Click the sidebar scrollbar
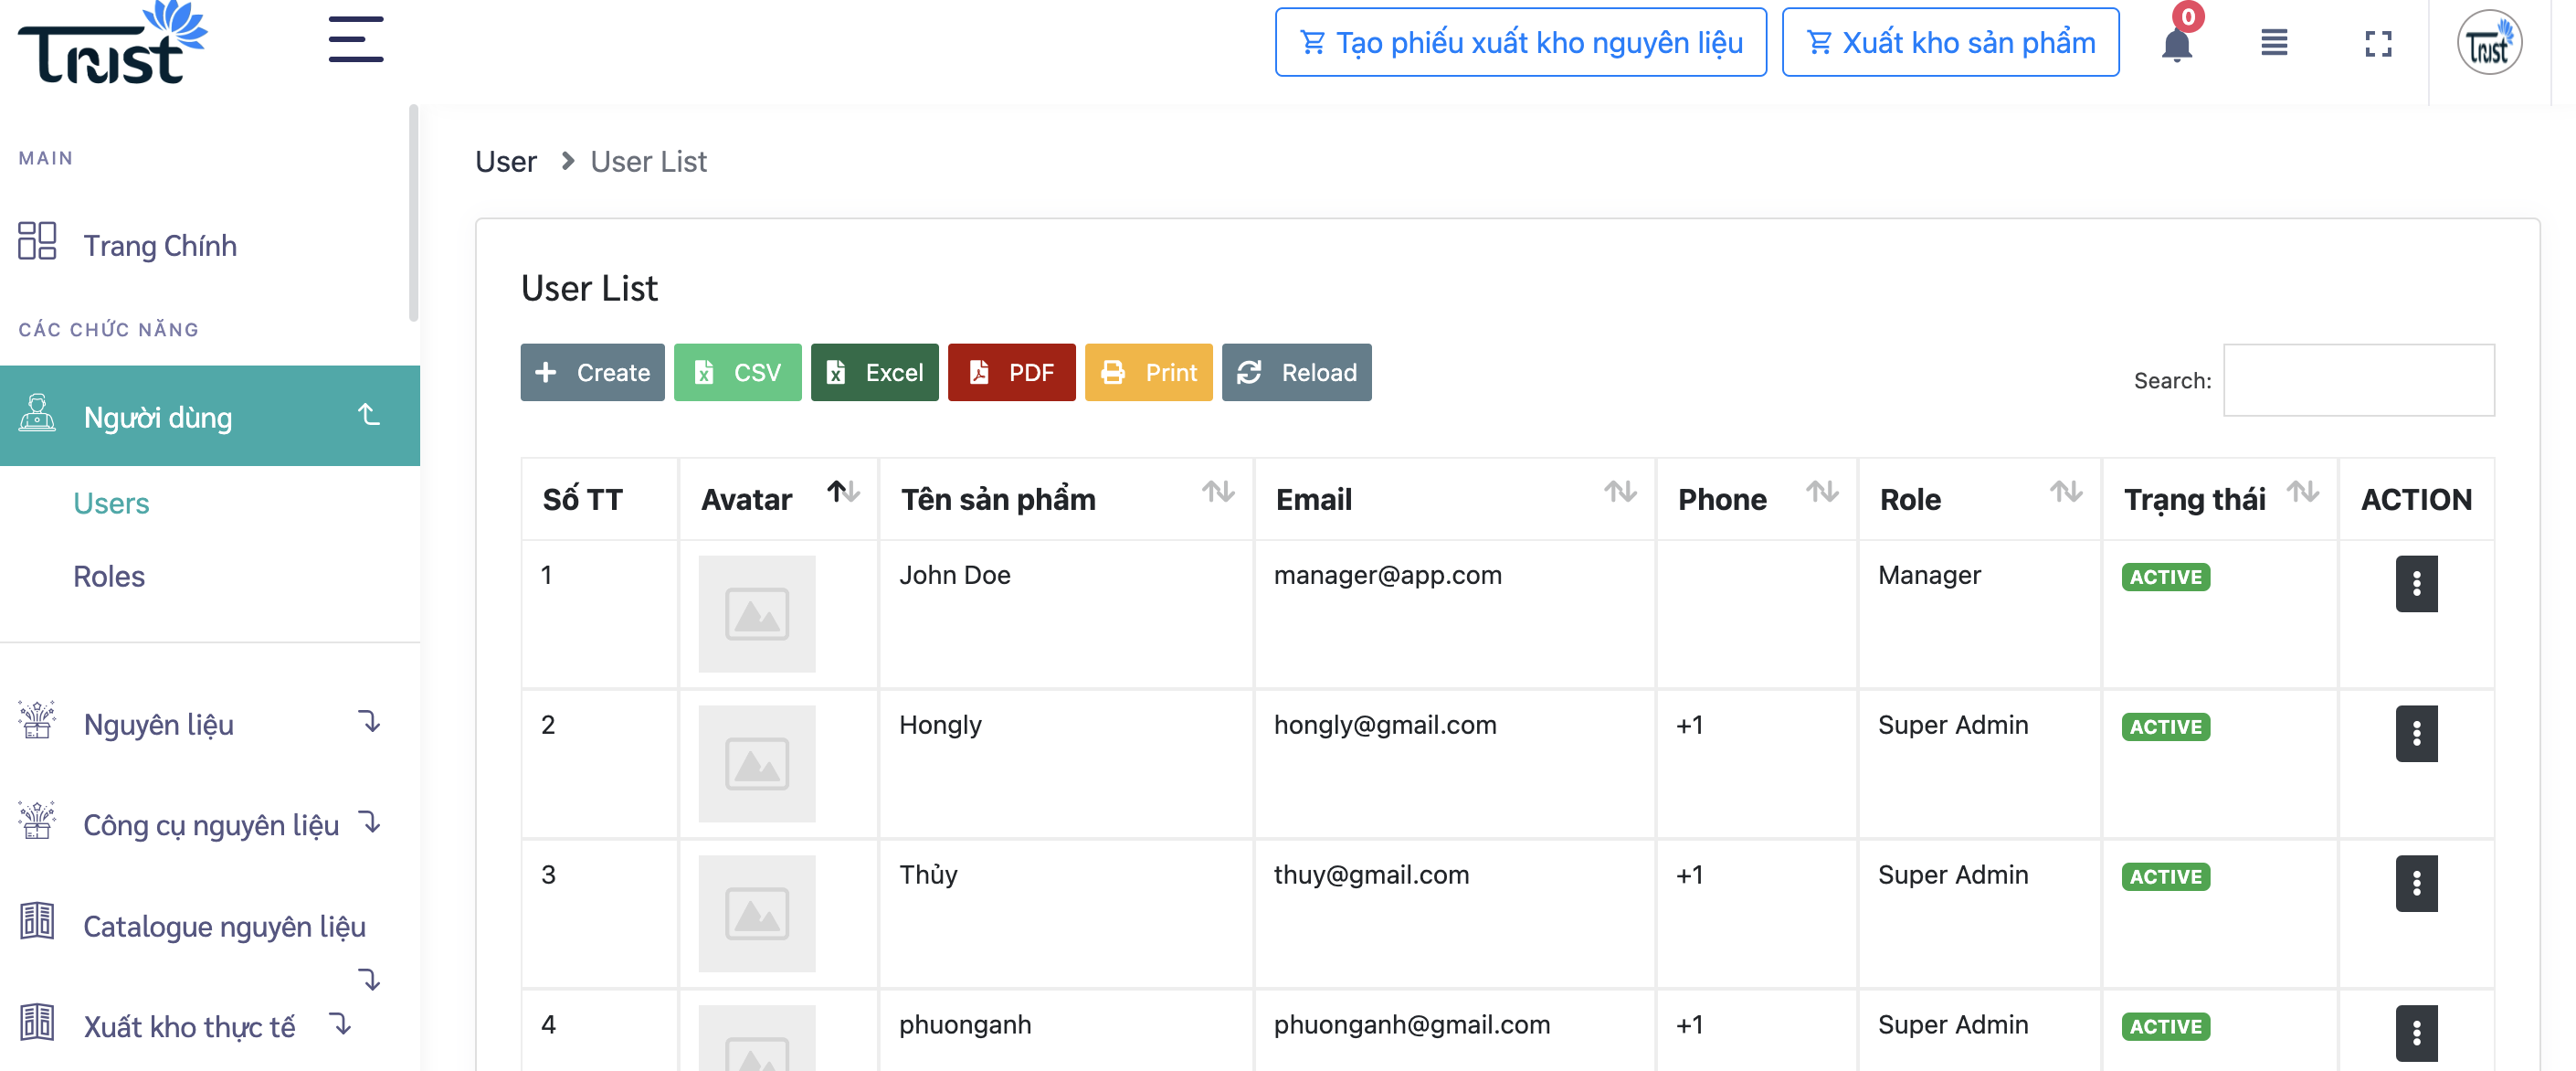The height and width of the screenshot is (1071, 2576). [413, 213]
